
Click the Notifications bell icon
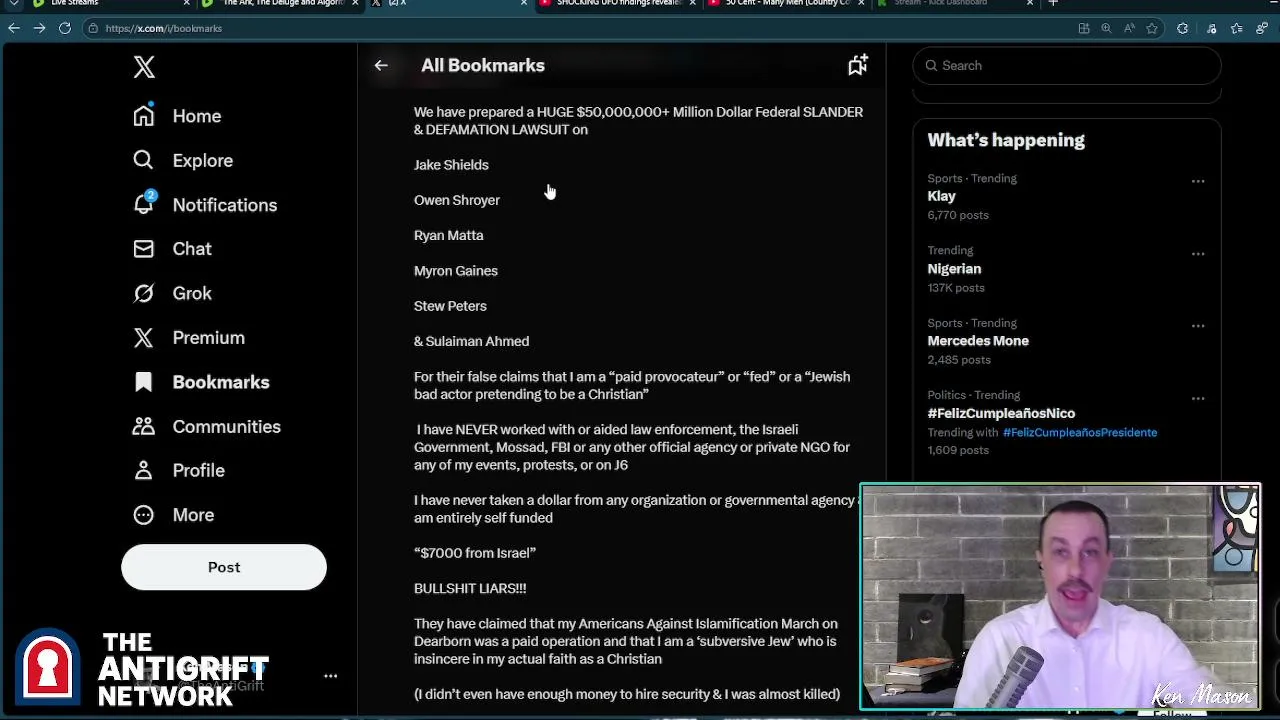coord(144,204)
